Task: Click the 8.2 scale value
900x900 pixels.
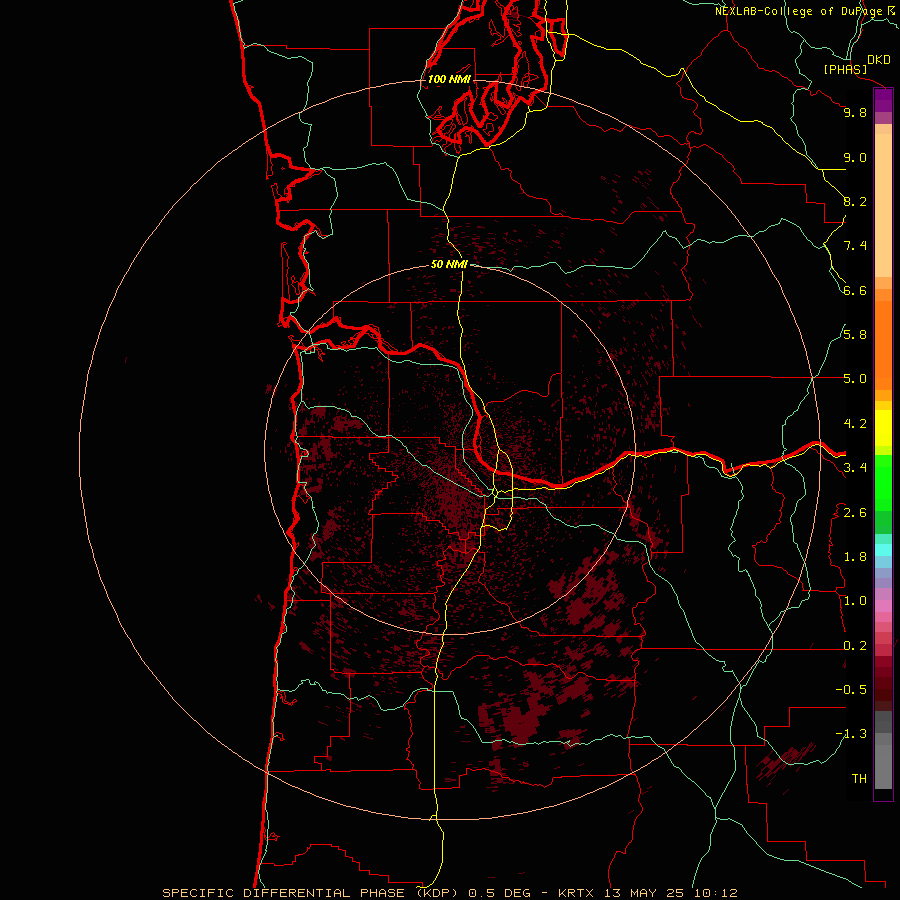Action: pyautogui.click(x=855, y=201)
